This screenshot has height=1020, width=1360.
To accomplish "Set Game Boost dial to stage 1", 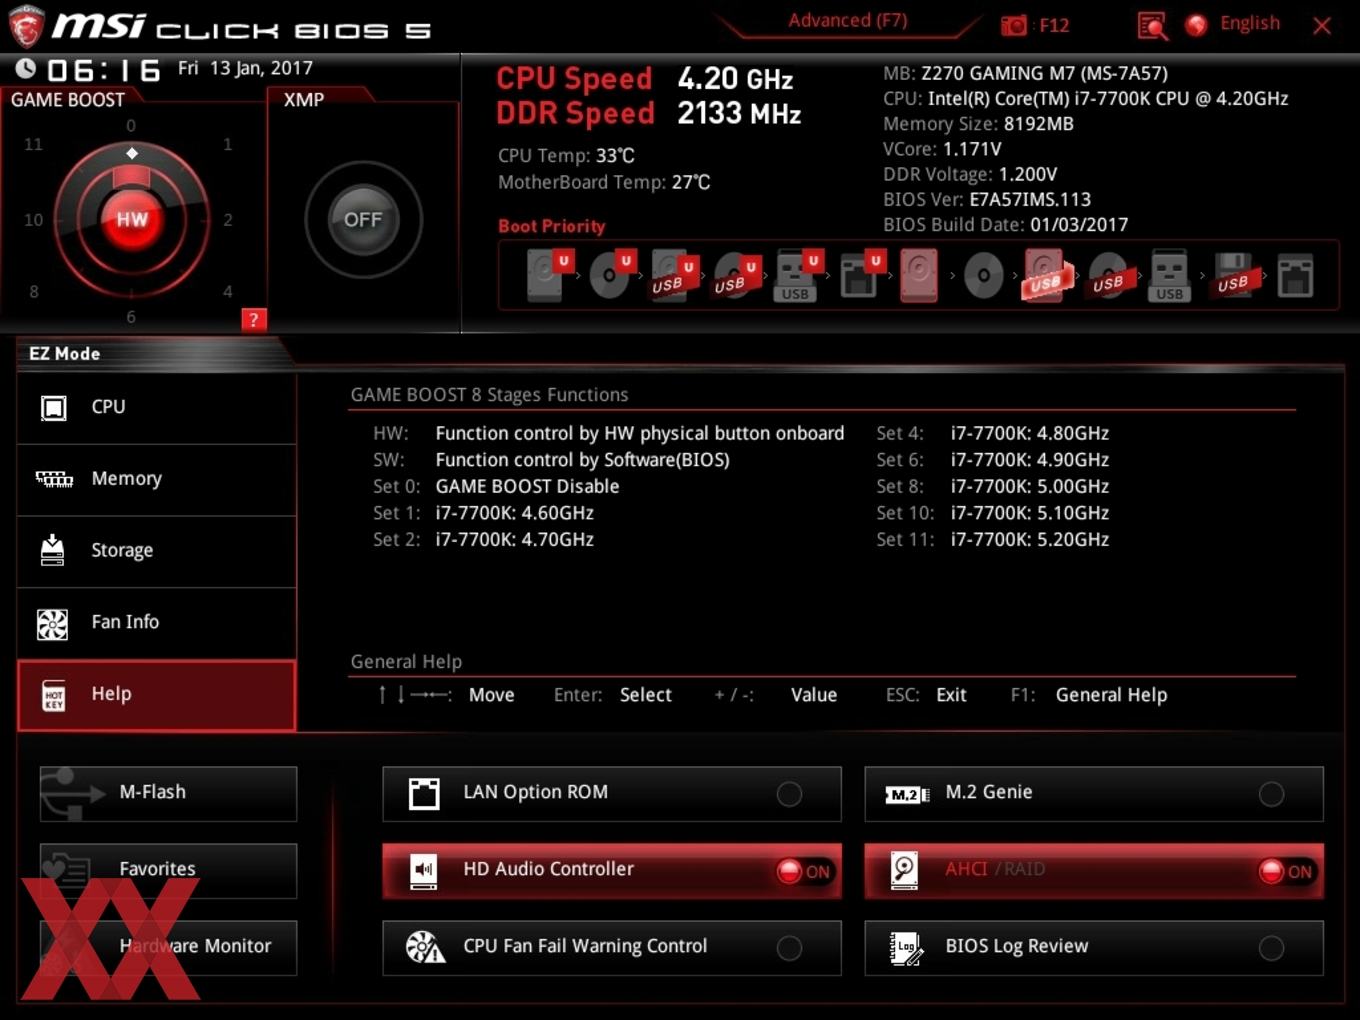I will pyautogui.click(x=228, y=144).
